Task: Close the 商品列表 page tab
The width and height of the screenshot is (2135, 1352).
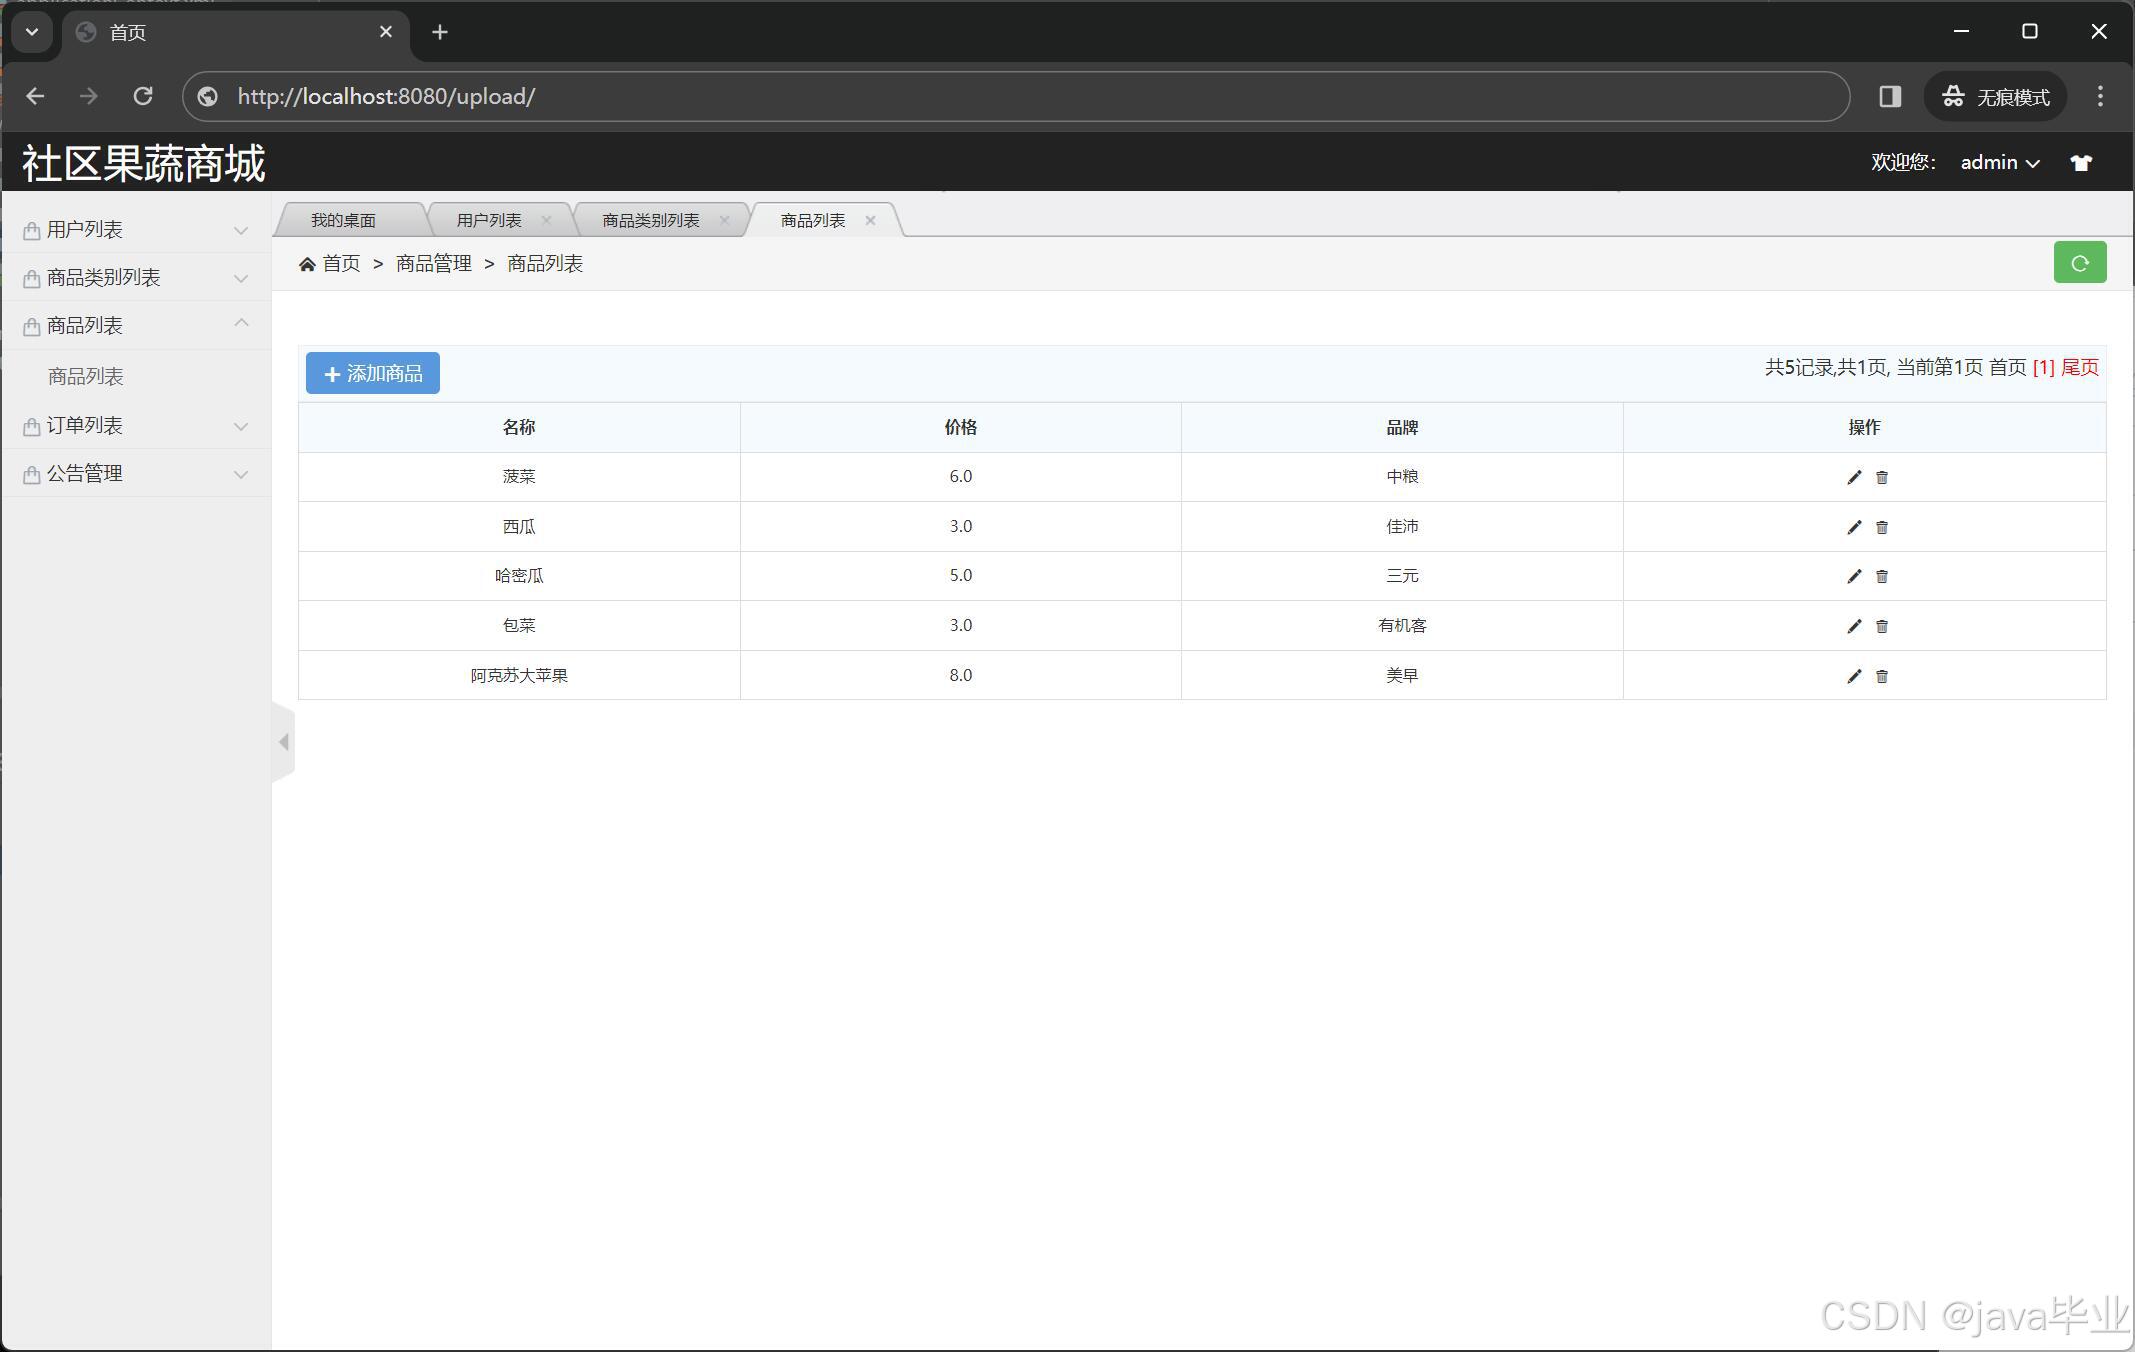Action: (870, 220)
